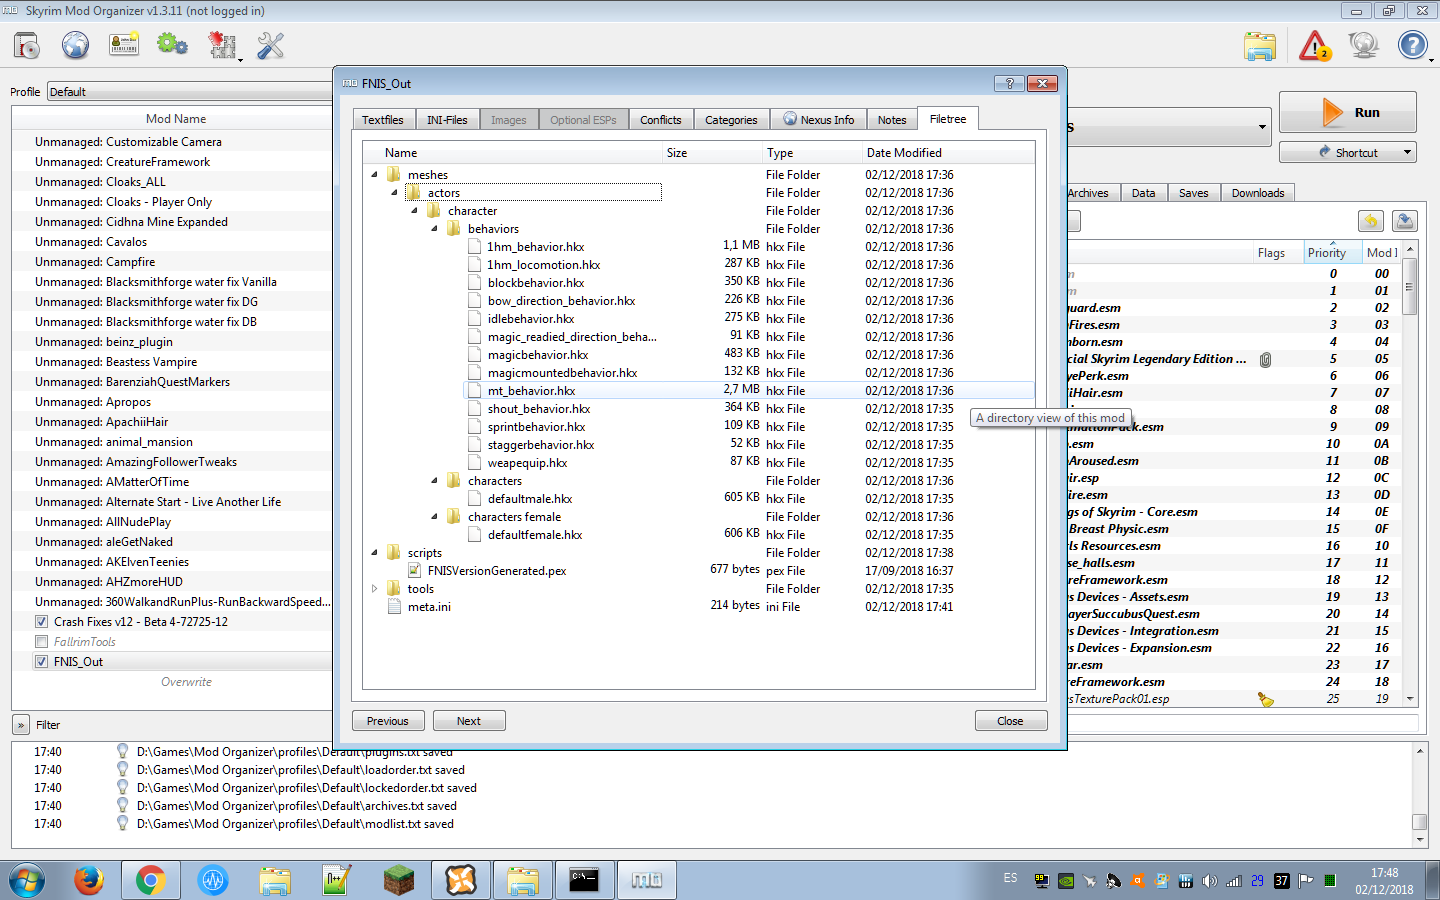Collapse the actors folder

click(395, 193)
